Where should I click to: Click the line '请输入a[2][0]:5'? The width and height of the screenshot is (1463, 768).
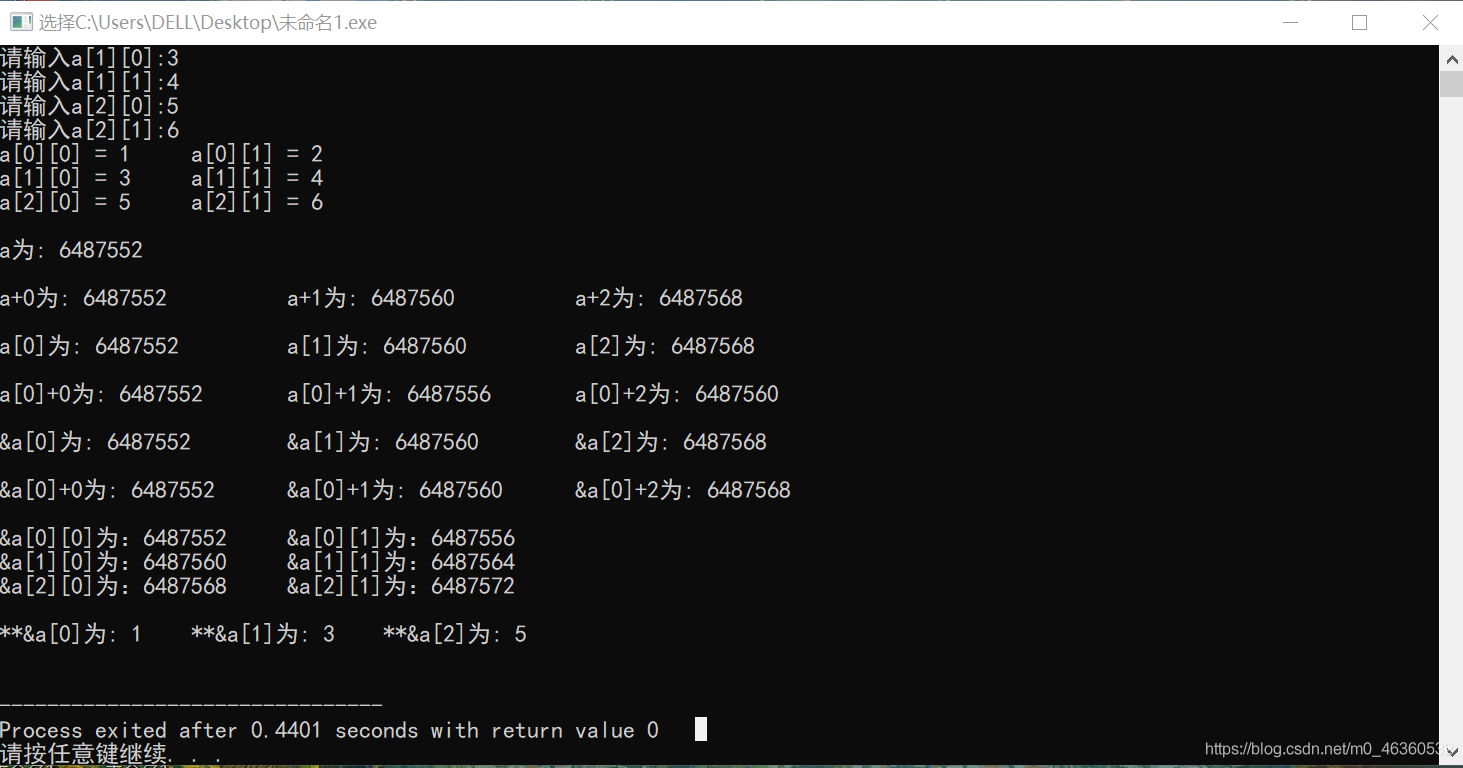90,106
